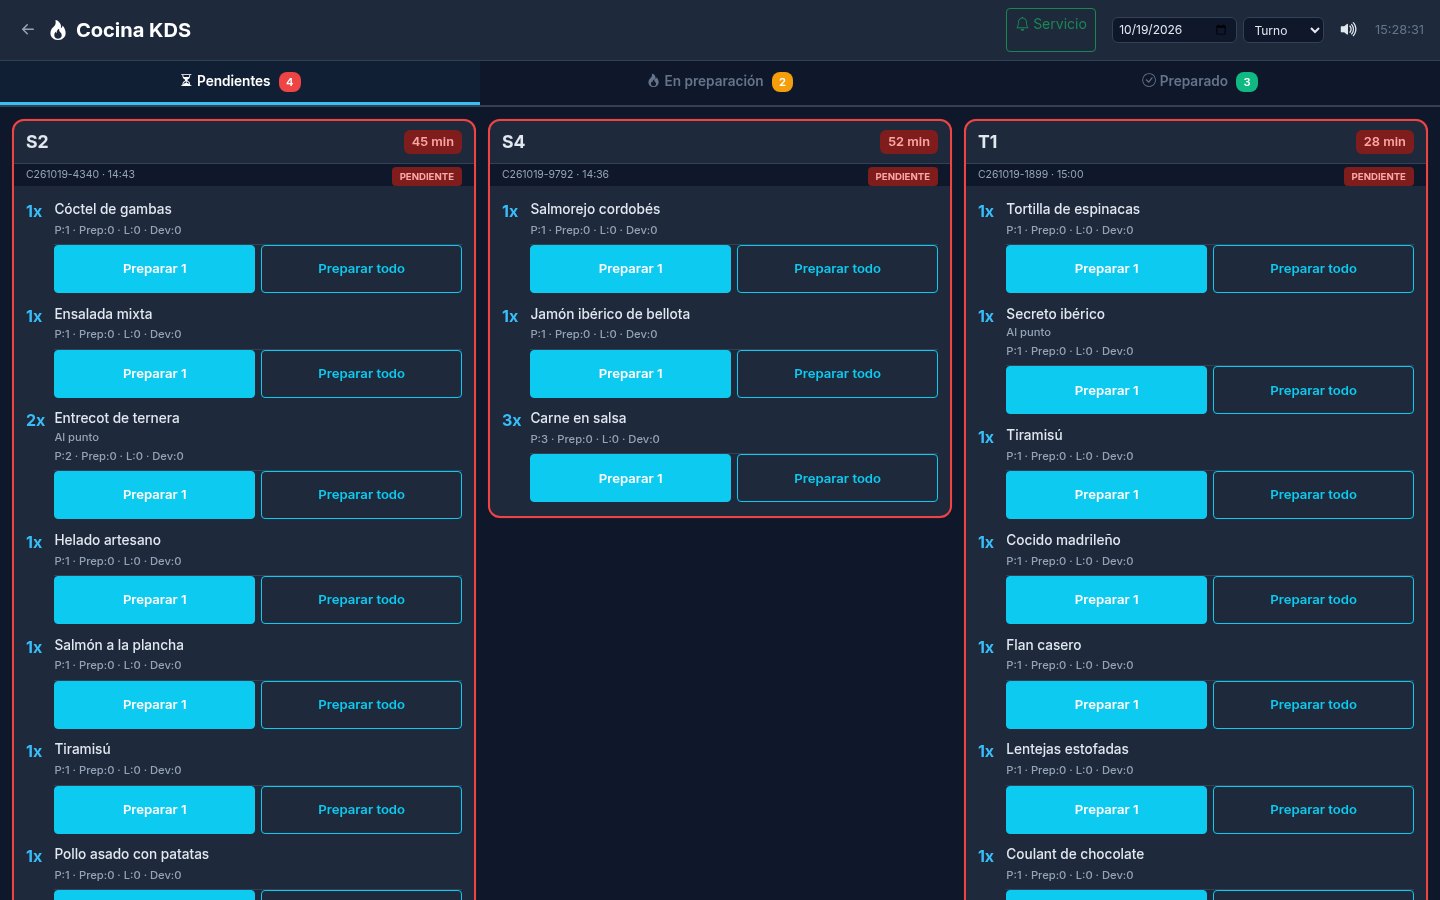Click the flame Cocina KDS logo

coord(58,30)
